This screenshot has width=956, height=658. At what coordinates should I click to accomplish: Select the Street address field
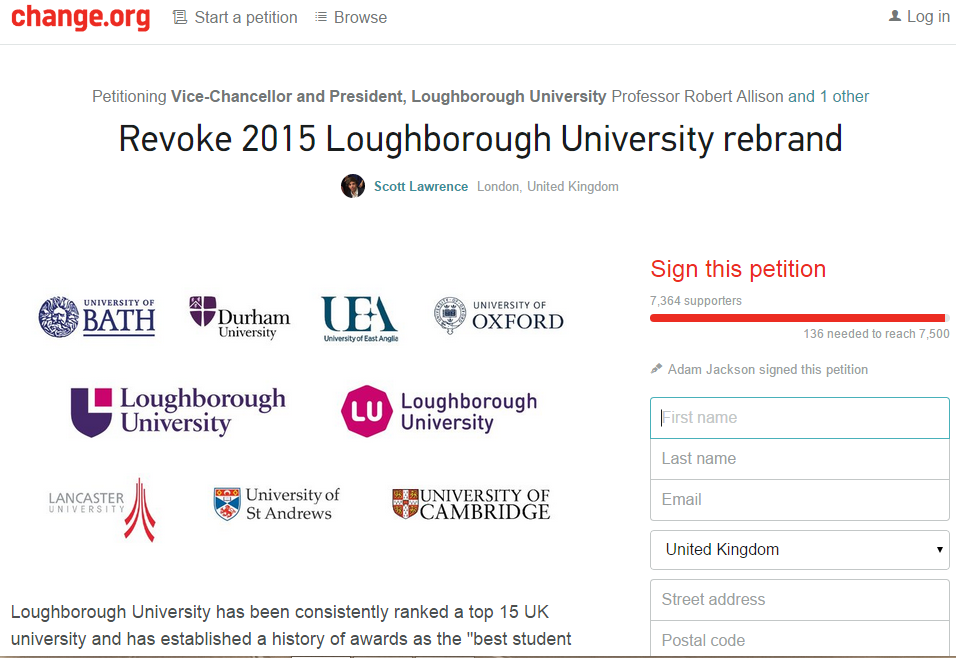coord(799,599)
